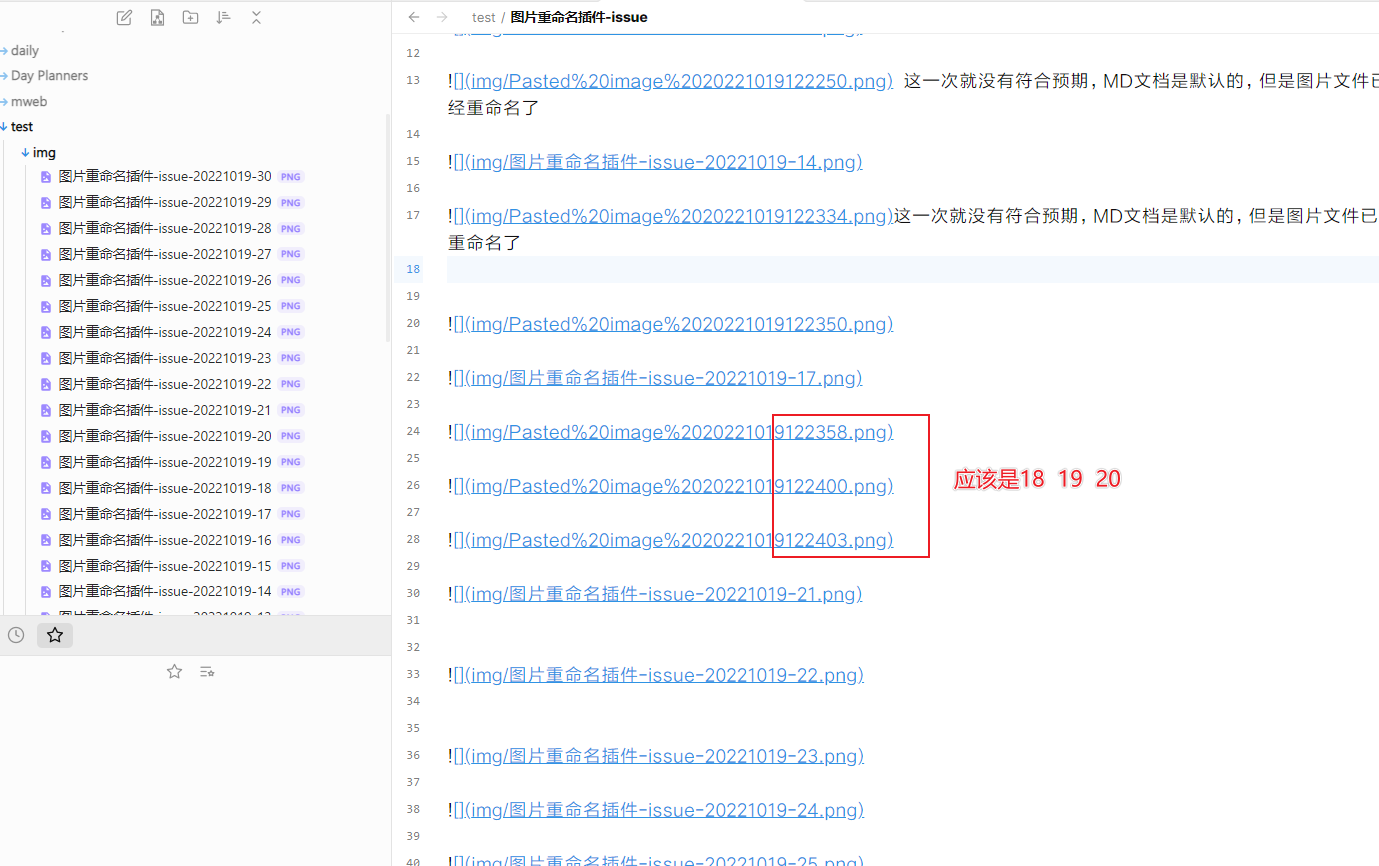Select the 图片重命名插件-issue note title
1379x866 pixels.
click(577, 17)
